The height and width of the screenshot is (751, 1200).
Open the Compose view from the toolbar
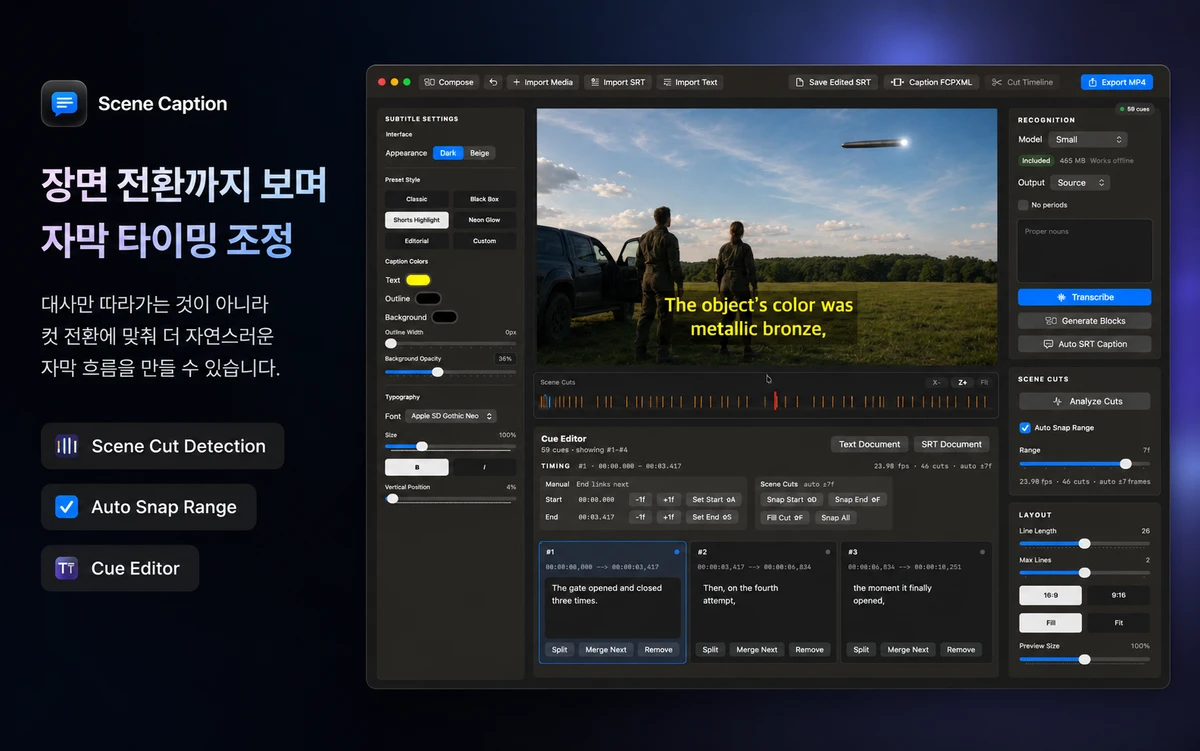point(449,82)
